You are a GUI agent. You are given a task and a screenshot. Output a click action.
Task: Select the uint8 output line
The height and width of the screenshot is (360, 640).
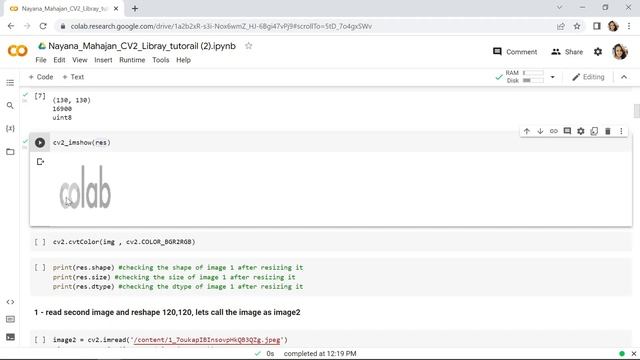tap(62, 118)
